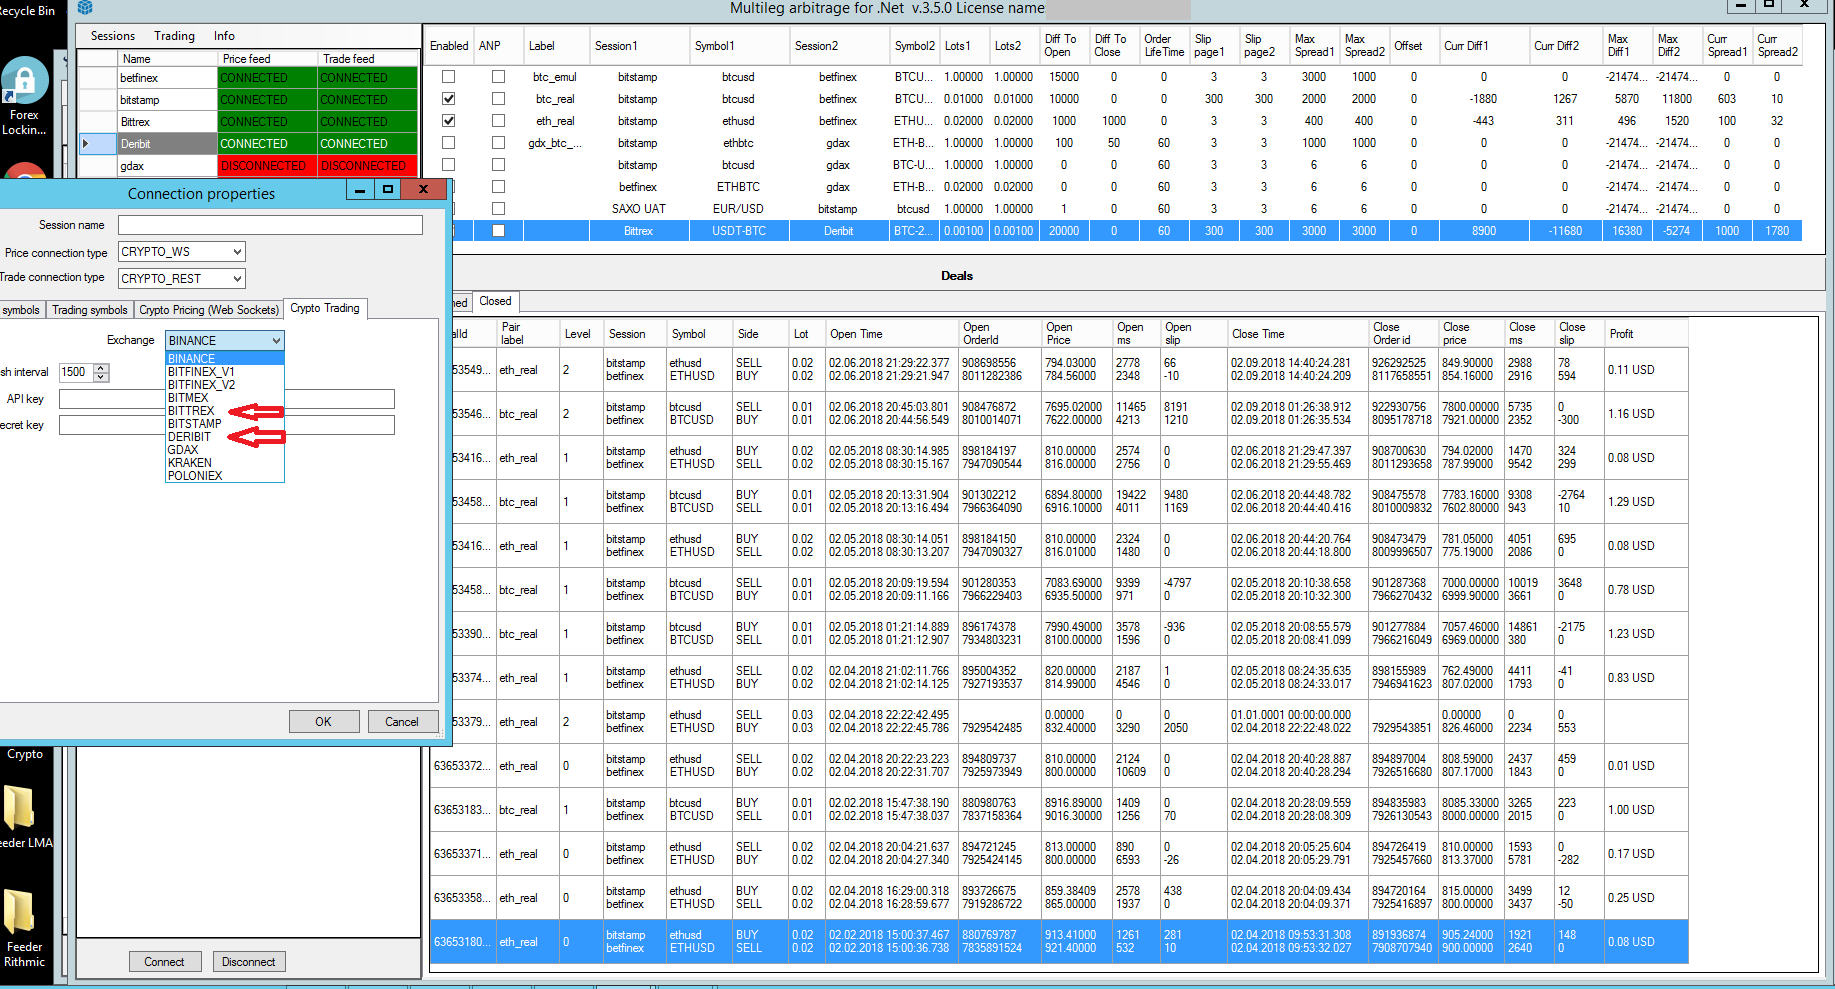The image size is (1835, 989).
Task: Open the Sessions menu
Action: 113,36
